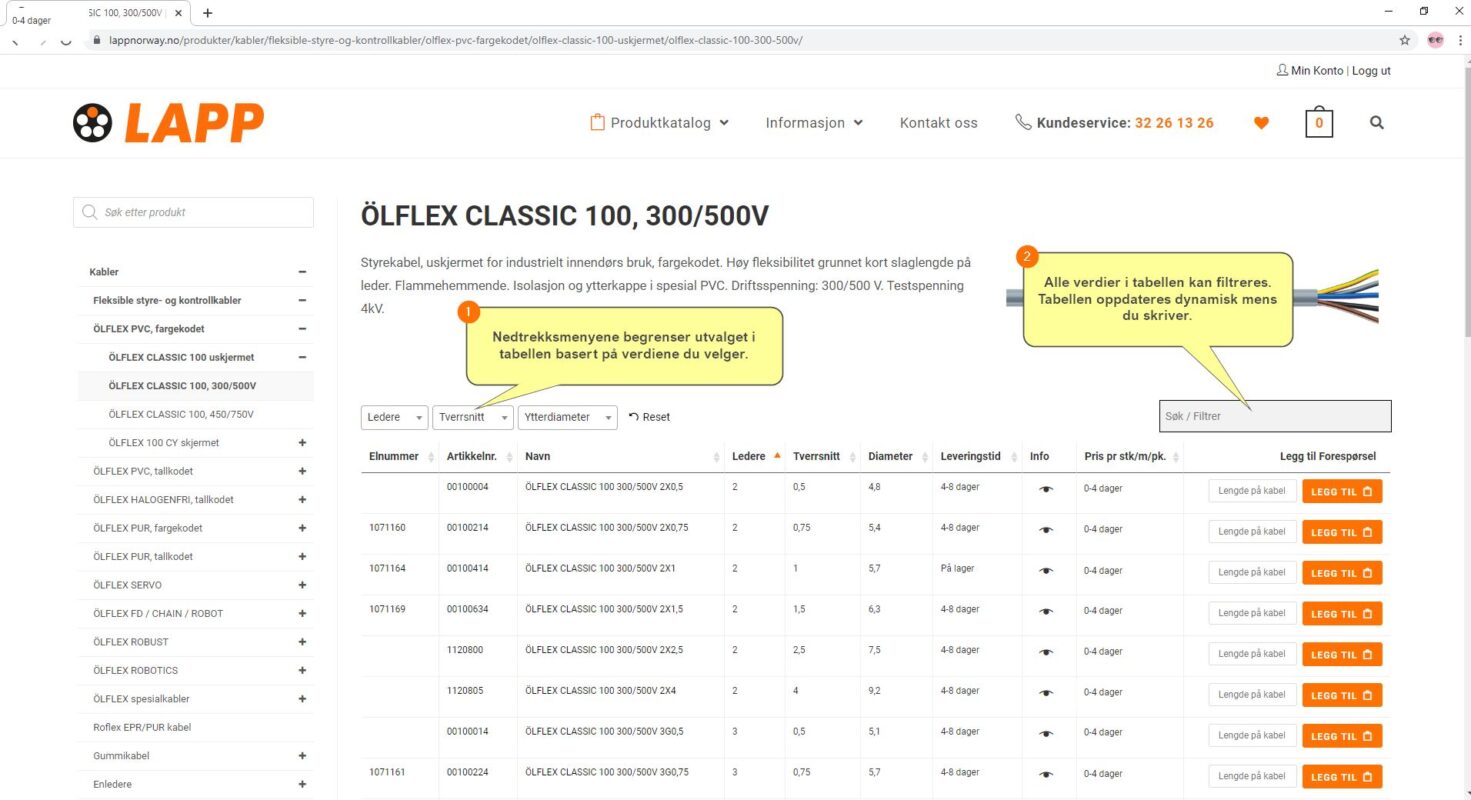
Task: Sort table by Ledere column
Action: point(754,456)
